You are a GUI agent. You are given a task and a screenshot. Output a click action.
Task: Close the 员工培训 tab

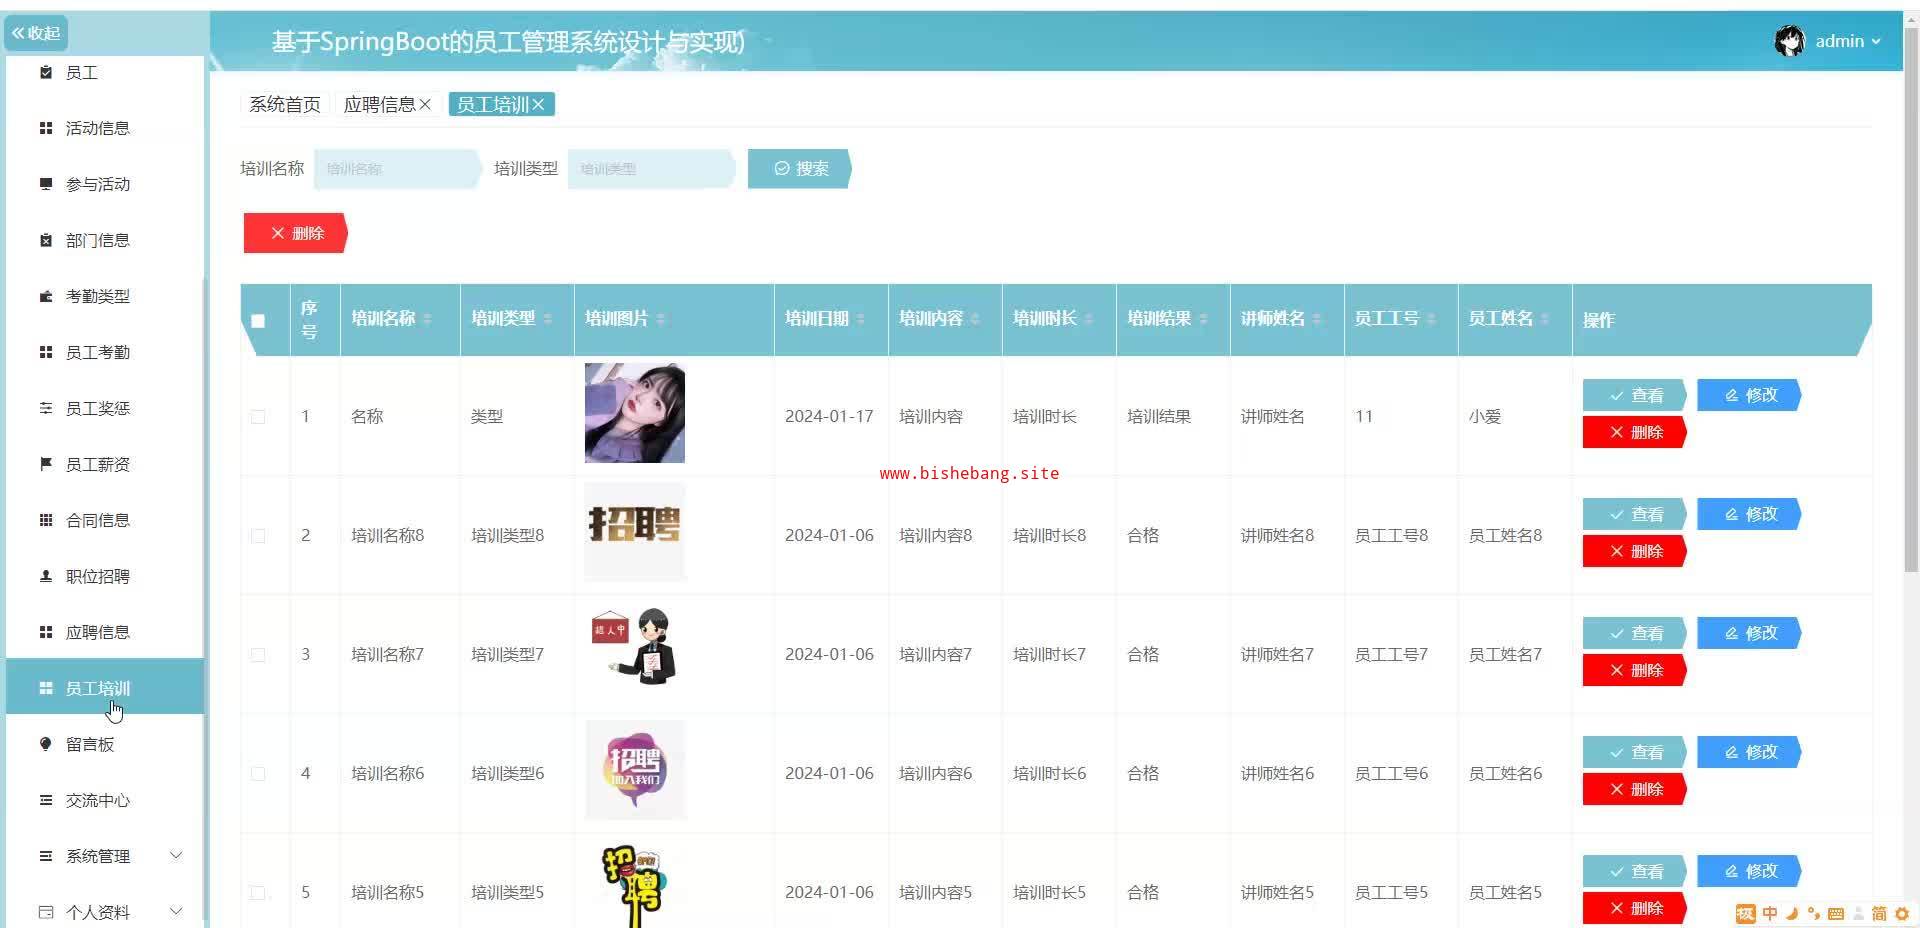pyautogui.click(x=538, y=104)
